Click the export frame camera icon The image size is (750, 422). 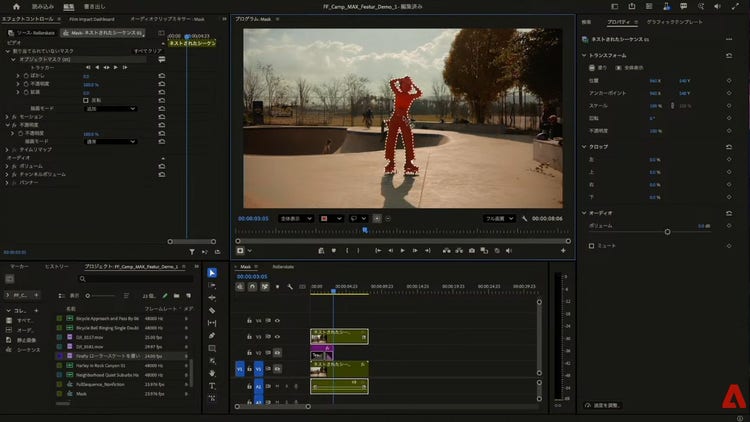471,250
